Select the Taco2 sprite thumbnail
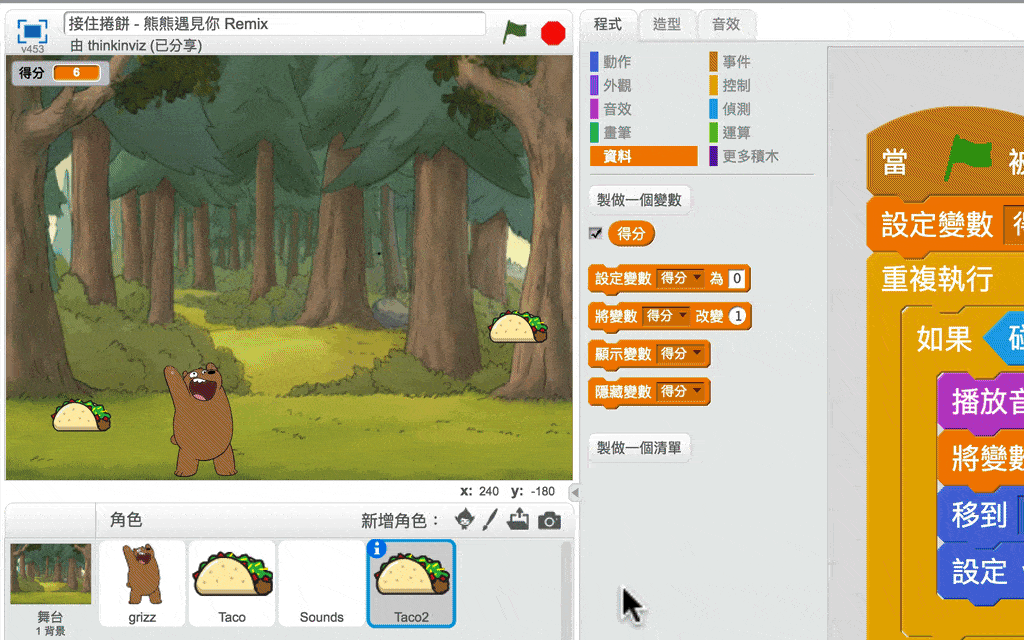The image size is (1024, 640). click(x=411, y=583)
